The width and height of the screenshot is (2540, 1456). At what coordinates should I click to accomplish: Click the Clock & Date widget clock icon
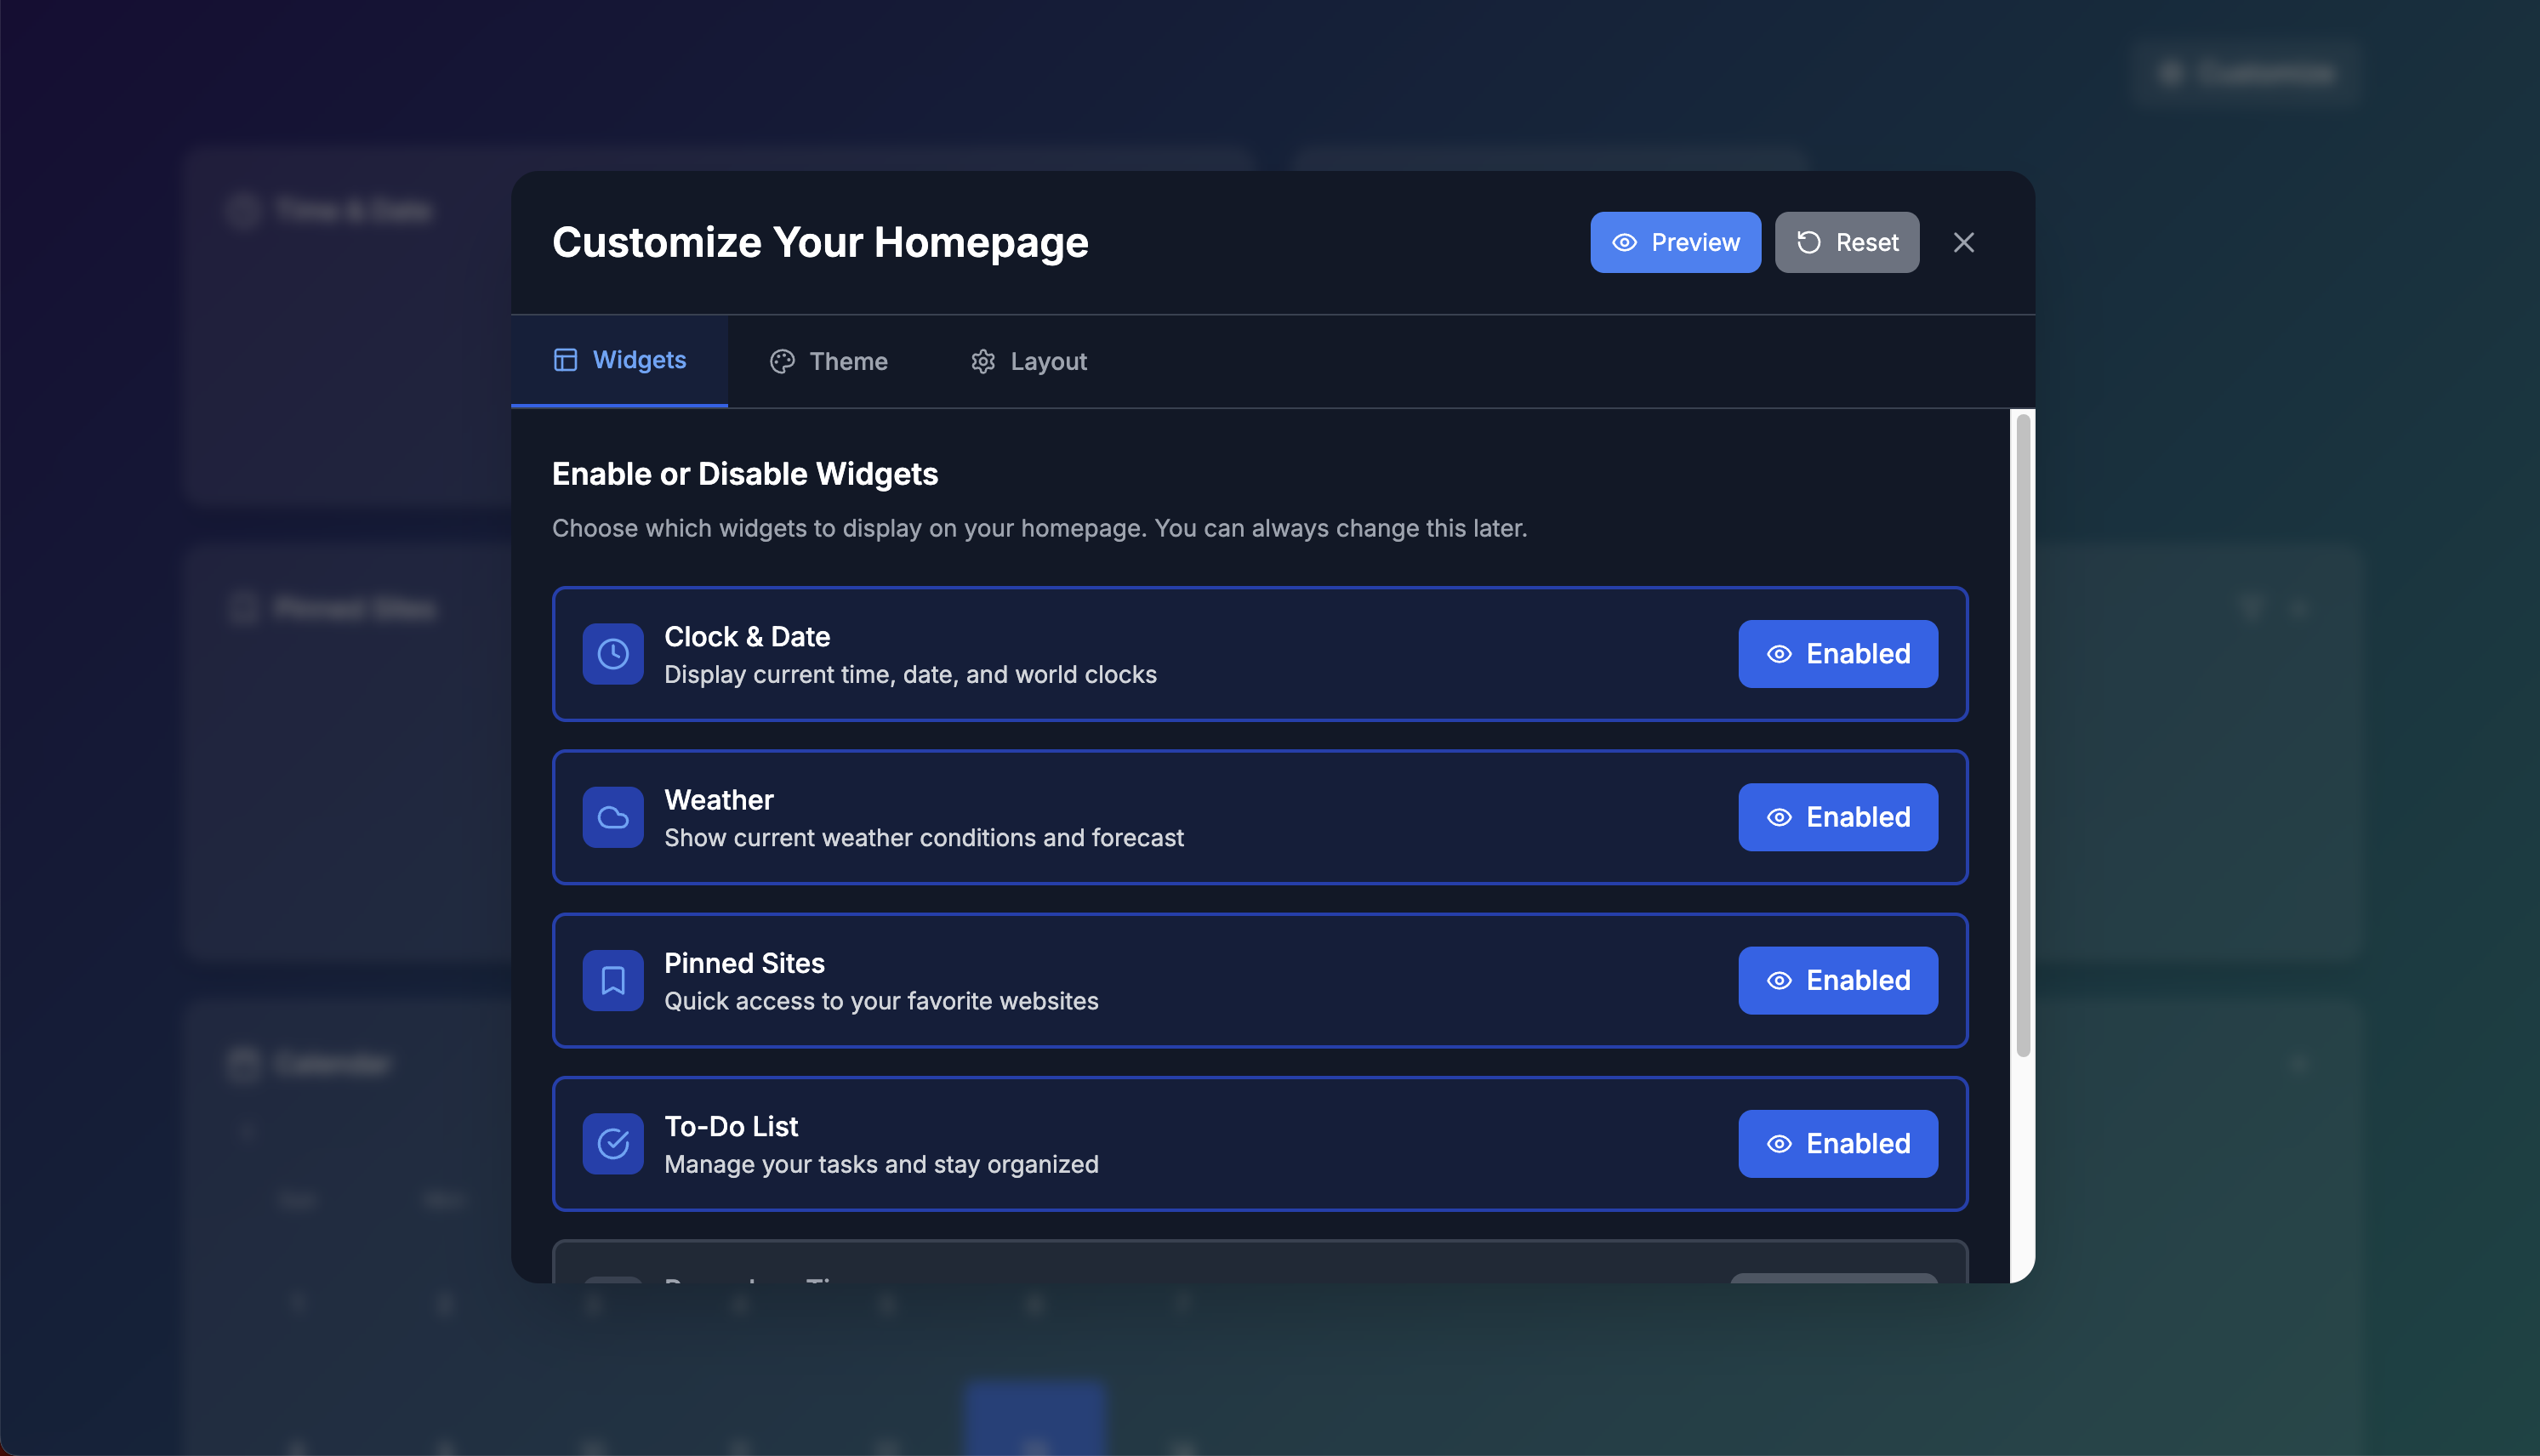click(x=613, y=654)
